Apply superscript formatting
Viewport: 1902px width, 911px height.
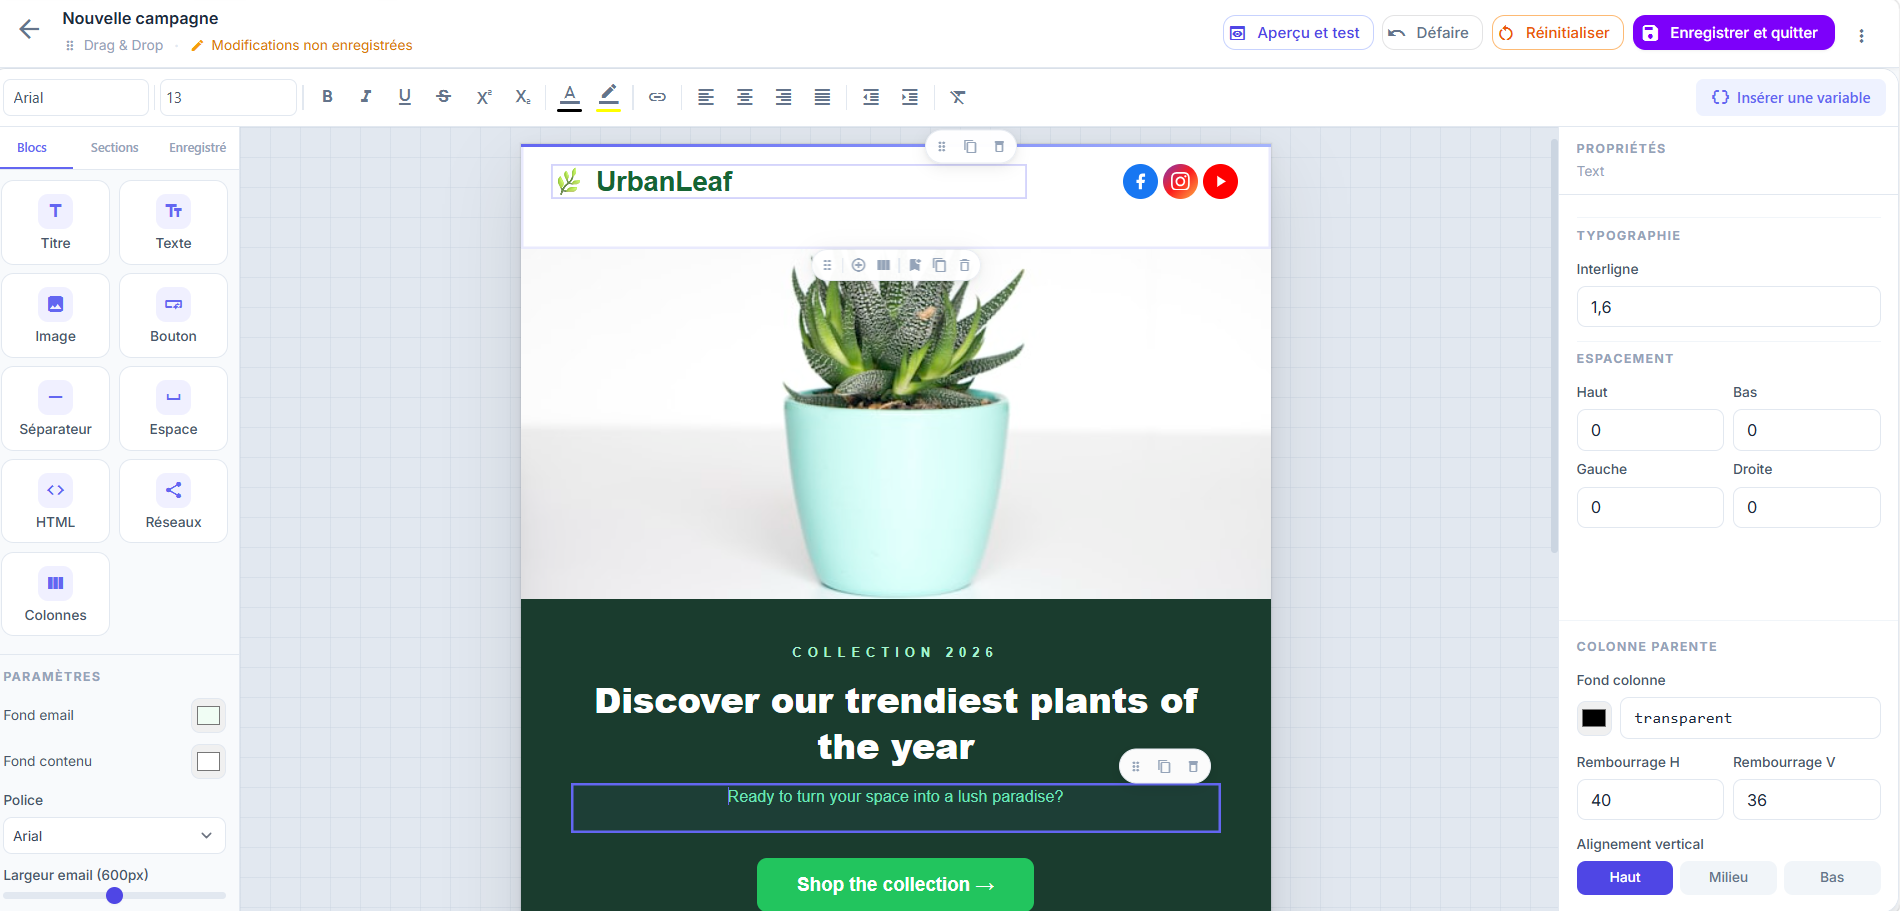tap(483, 97)
